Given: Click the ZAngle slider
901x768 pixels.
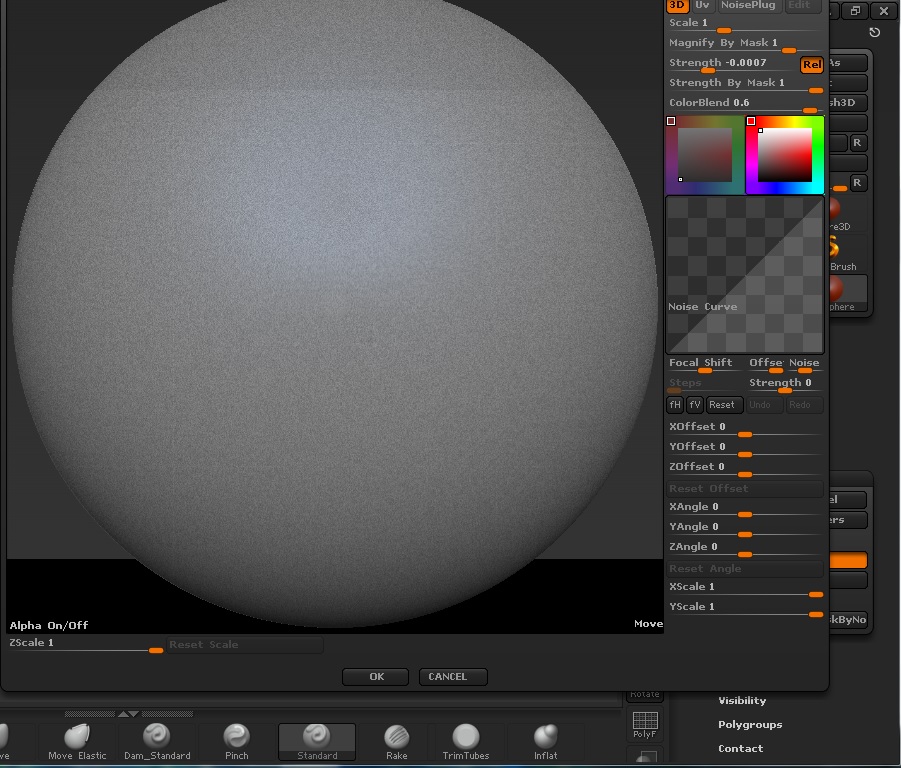Looking at the screenshot, I should (x=745, y=548).
